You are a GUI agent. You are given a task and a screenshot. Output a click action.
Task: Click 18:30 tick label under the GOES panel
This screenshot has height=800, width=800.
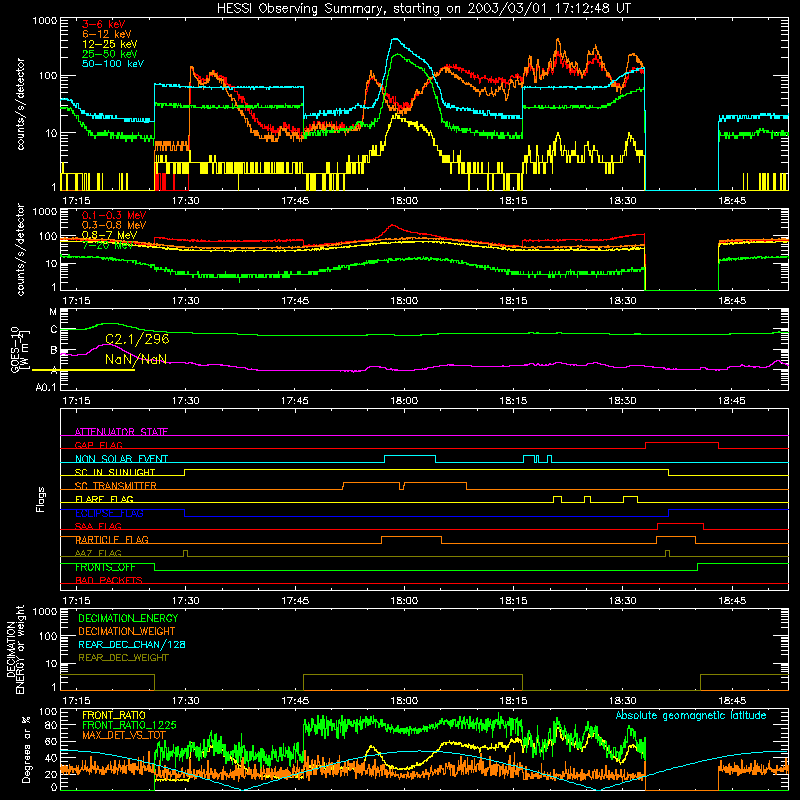(x=622, y=401)
